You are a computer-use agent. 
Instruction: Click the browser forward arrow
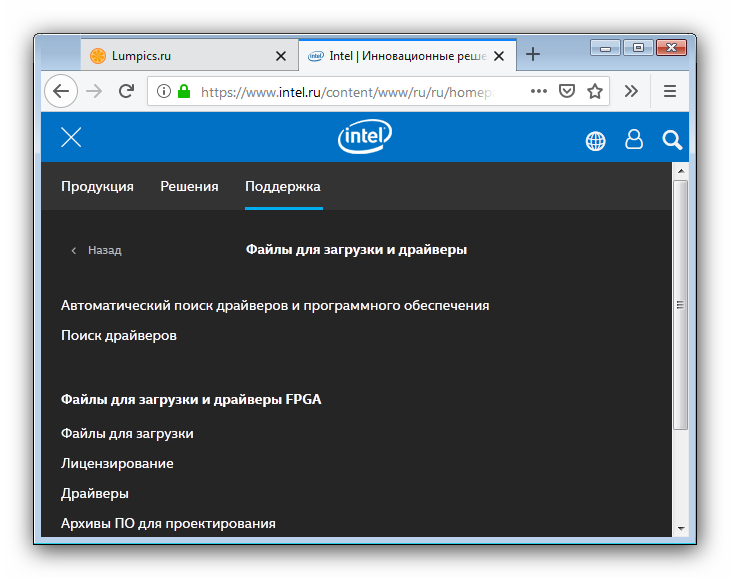94,91
